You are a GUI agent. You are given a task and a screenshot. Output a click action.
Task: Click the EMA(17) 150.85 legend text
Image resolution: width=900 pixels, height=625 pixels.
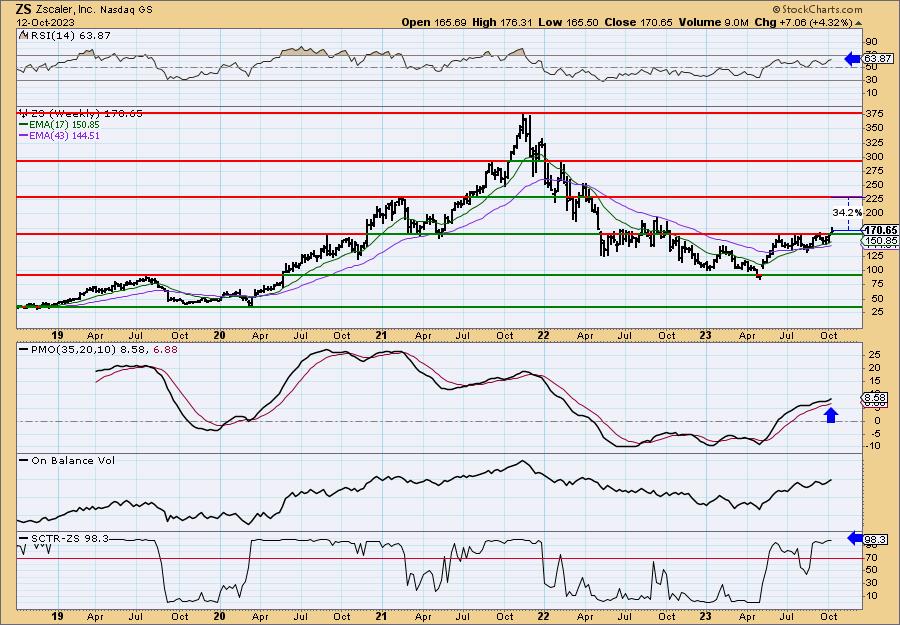[x=64, y=125]
